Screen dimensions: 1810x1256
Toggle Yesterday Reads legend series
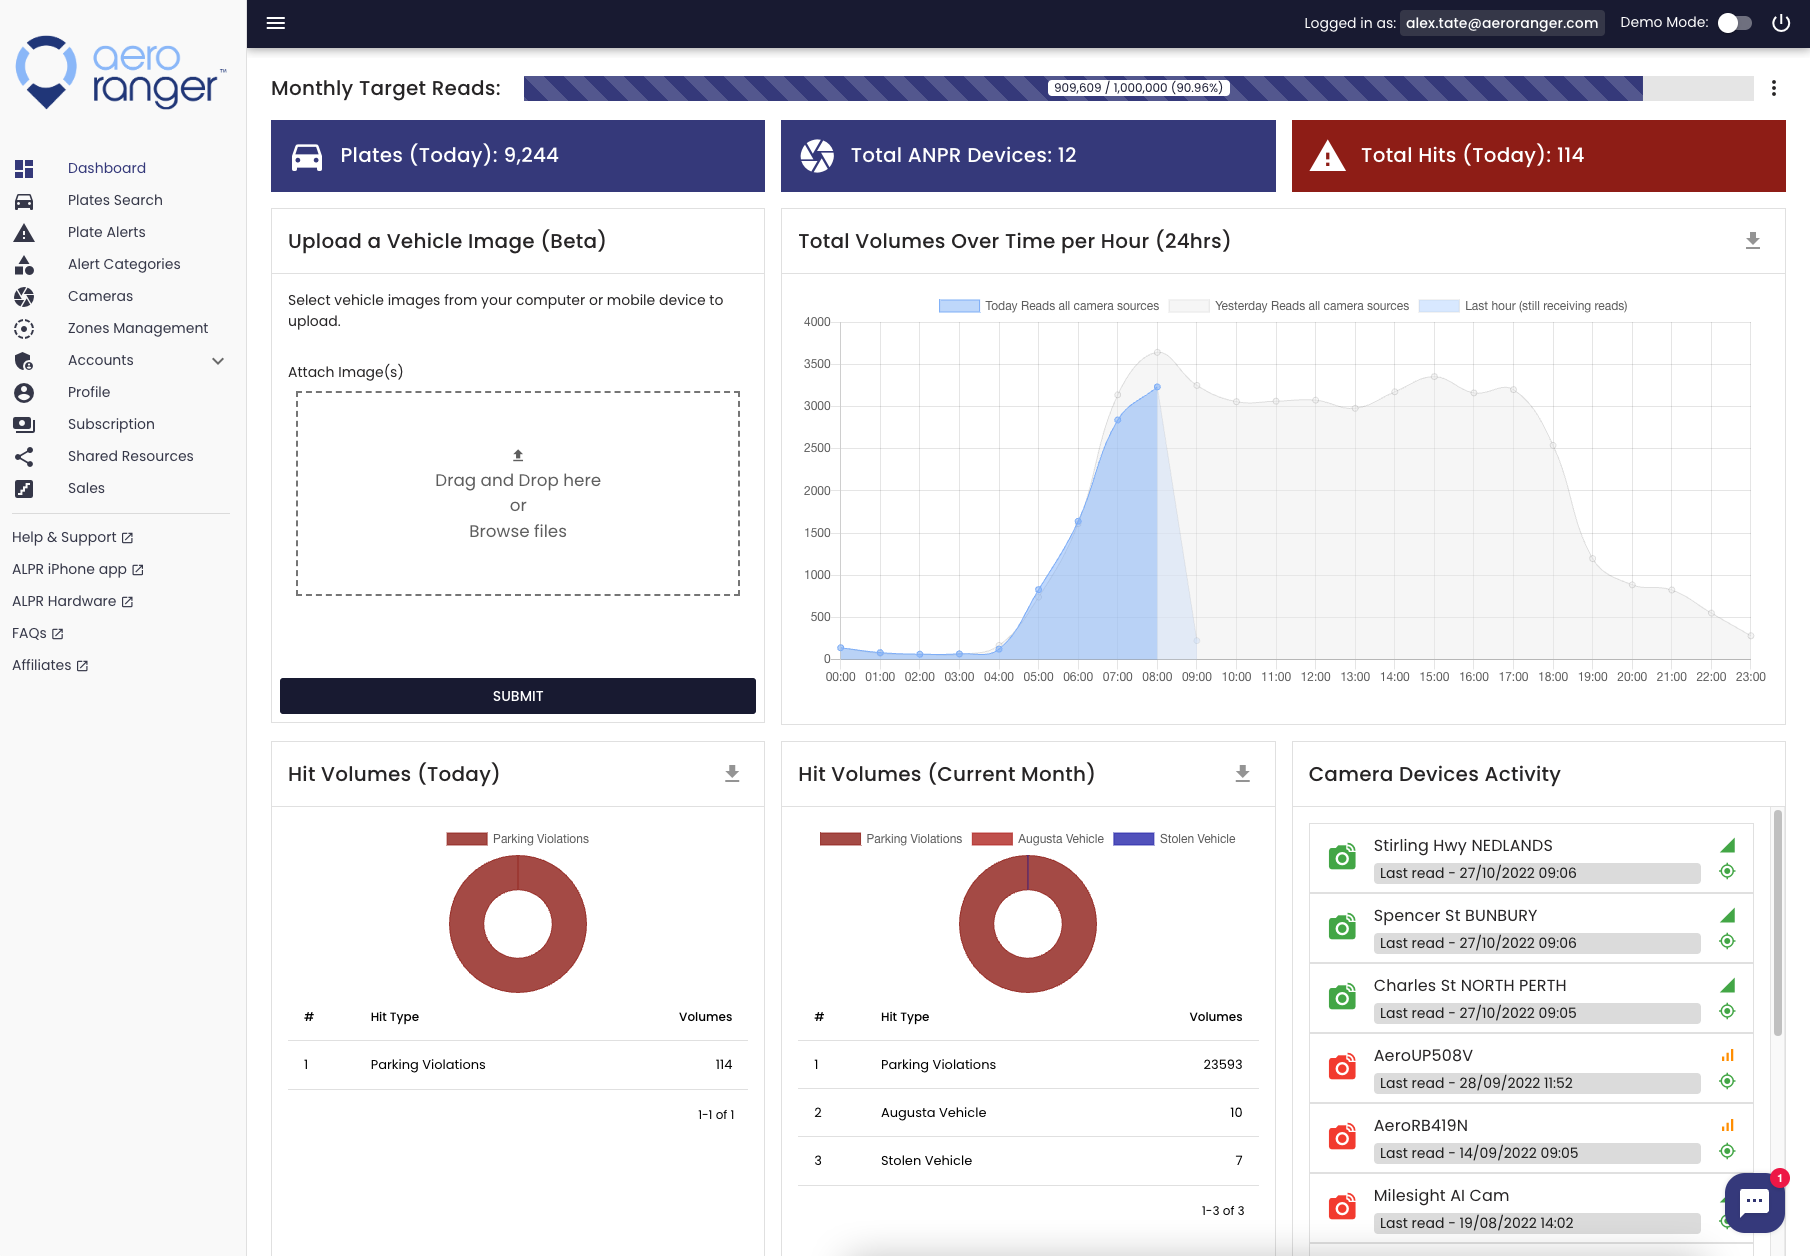1289,306
